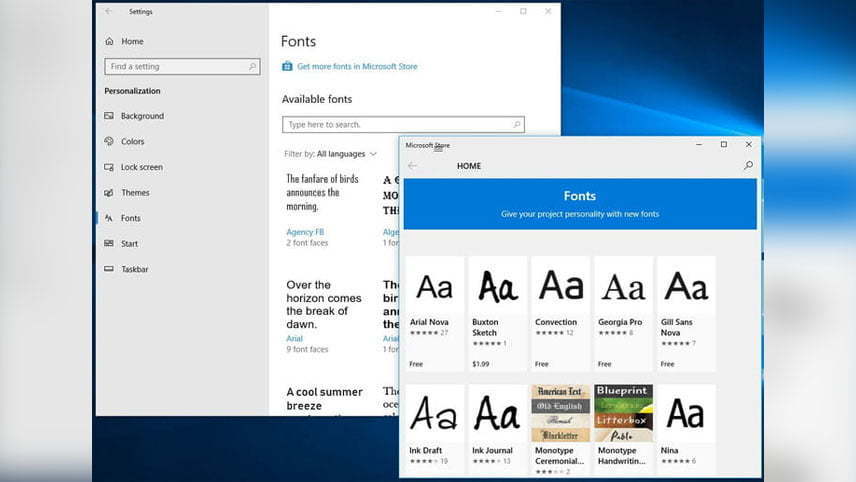
Task: Open the Arial font link
Action: click(294, 338)
